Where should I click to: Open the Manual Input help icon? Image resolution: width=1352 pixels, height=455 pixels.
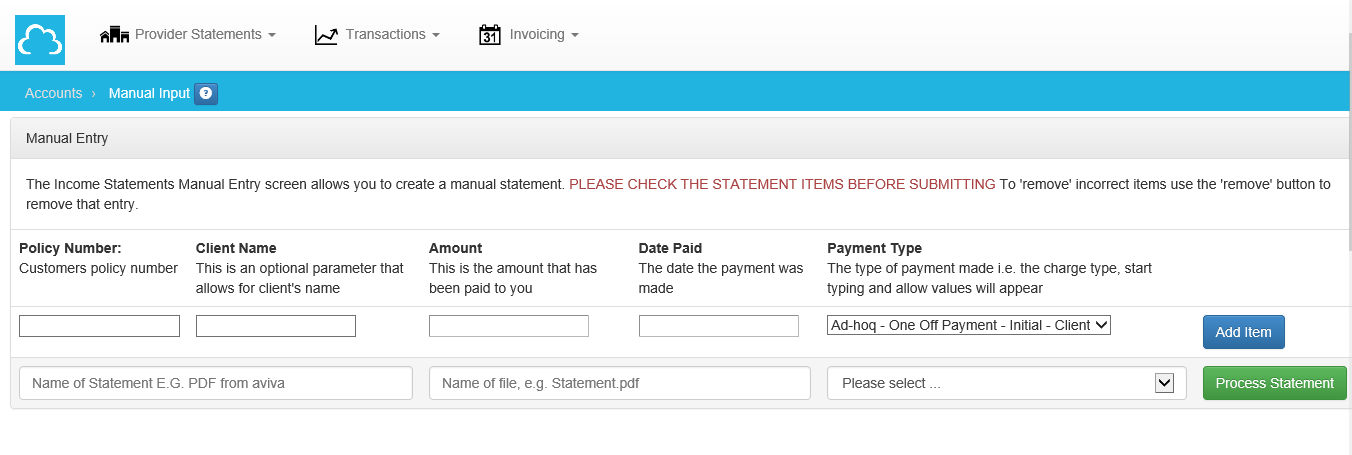pyautogui.click(x=206, y=93)
